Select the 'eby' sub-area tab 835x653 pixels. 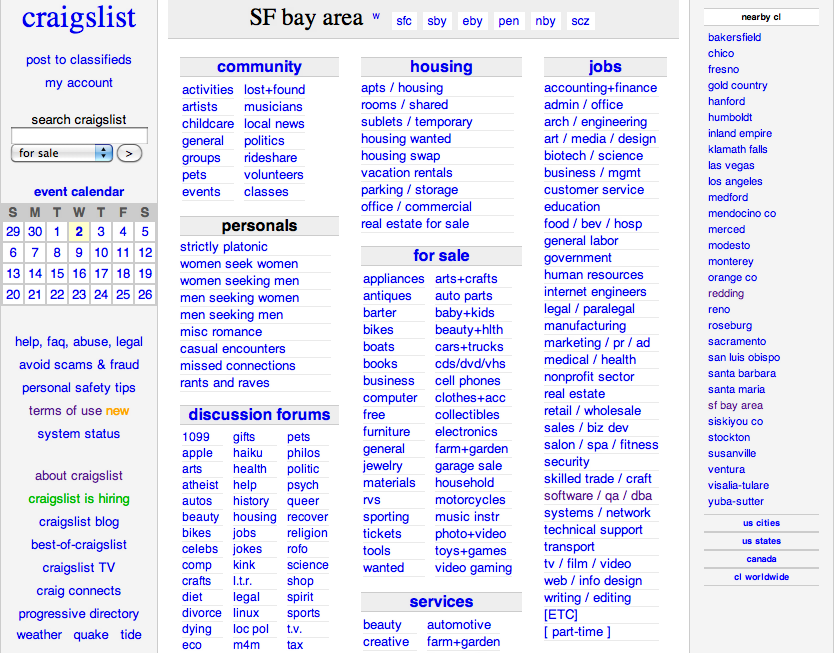pyautogui.click(x=472, y=21)
